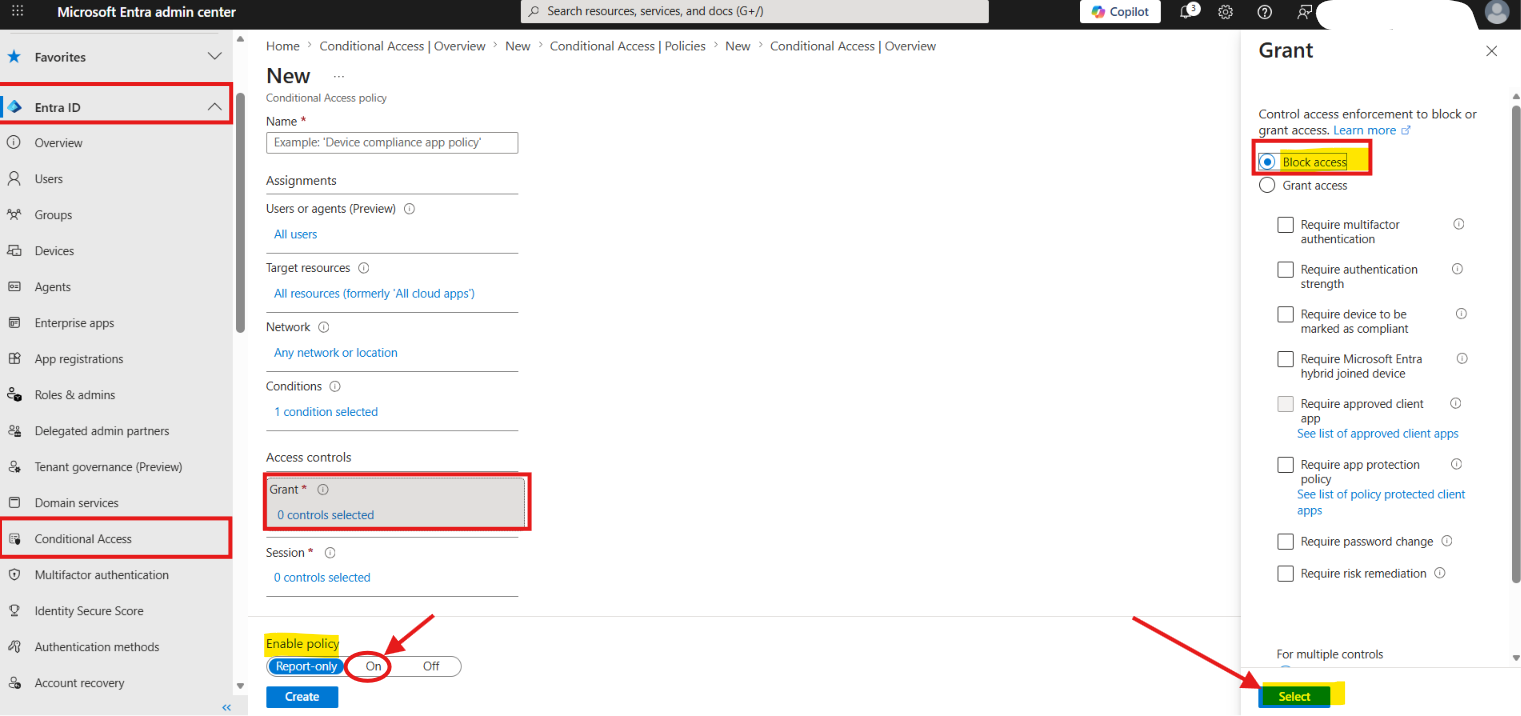
Task: Open the Learn more link
Action: coord(1371,130)
